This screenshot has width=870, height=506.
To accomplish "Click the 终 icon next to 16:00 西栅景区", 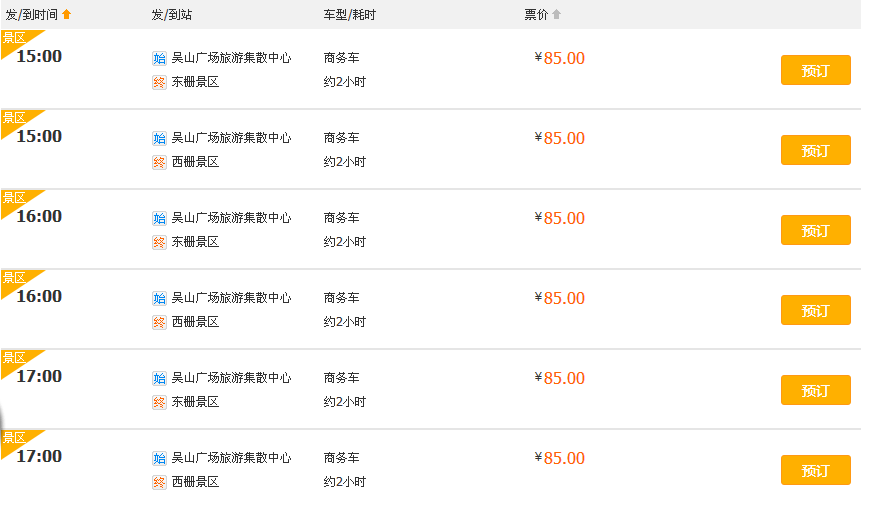I will point(159,322).
